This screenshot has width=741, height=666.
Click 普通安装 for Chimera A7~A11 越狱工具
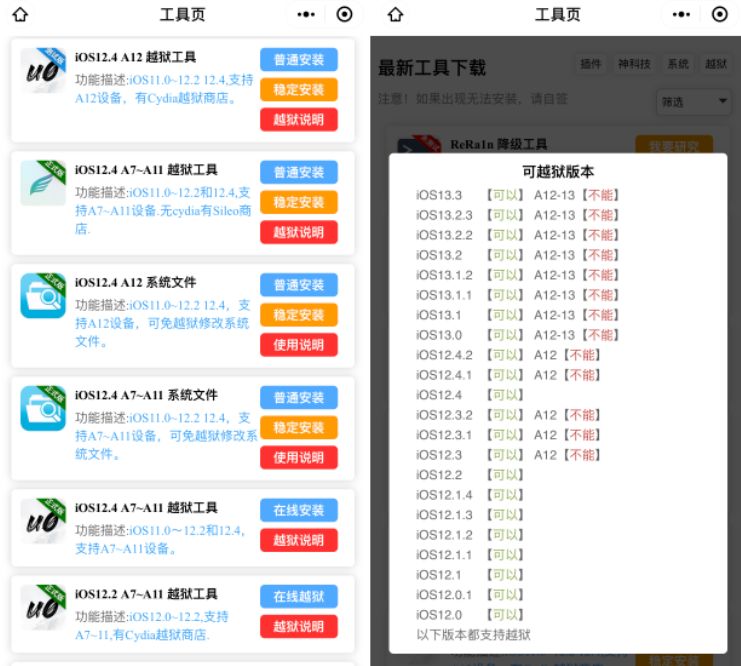pos(299,172)
